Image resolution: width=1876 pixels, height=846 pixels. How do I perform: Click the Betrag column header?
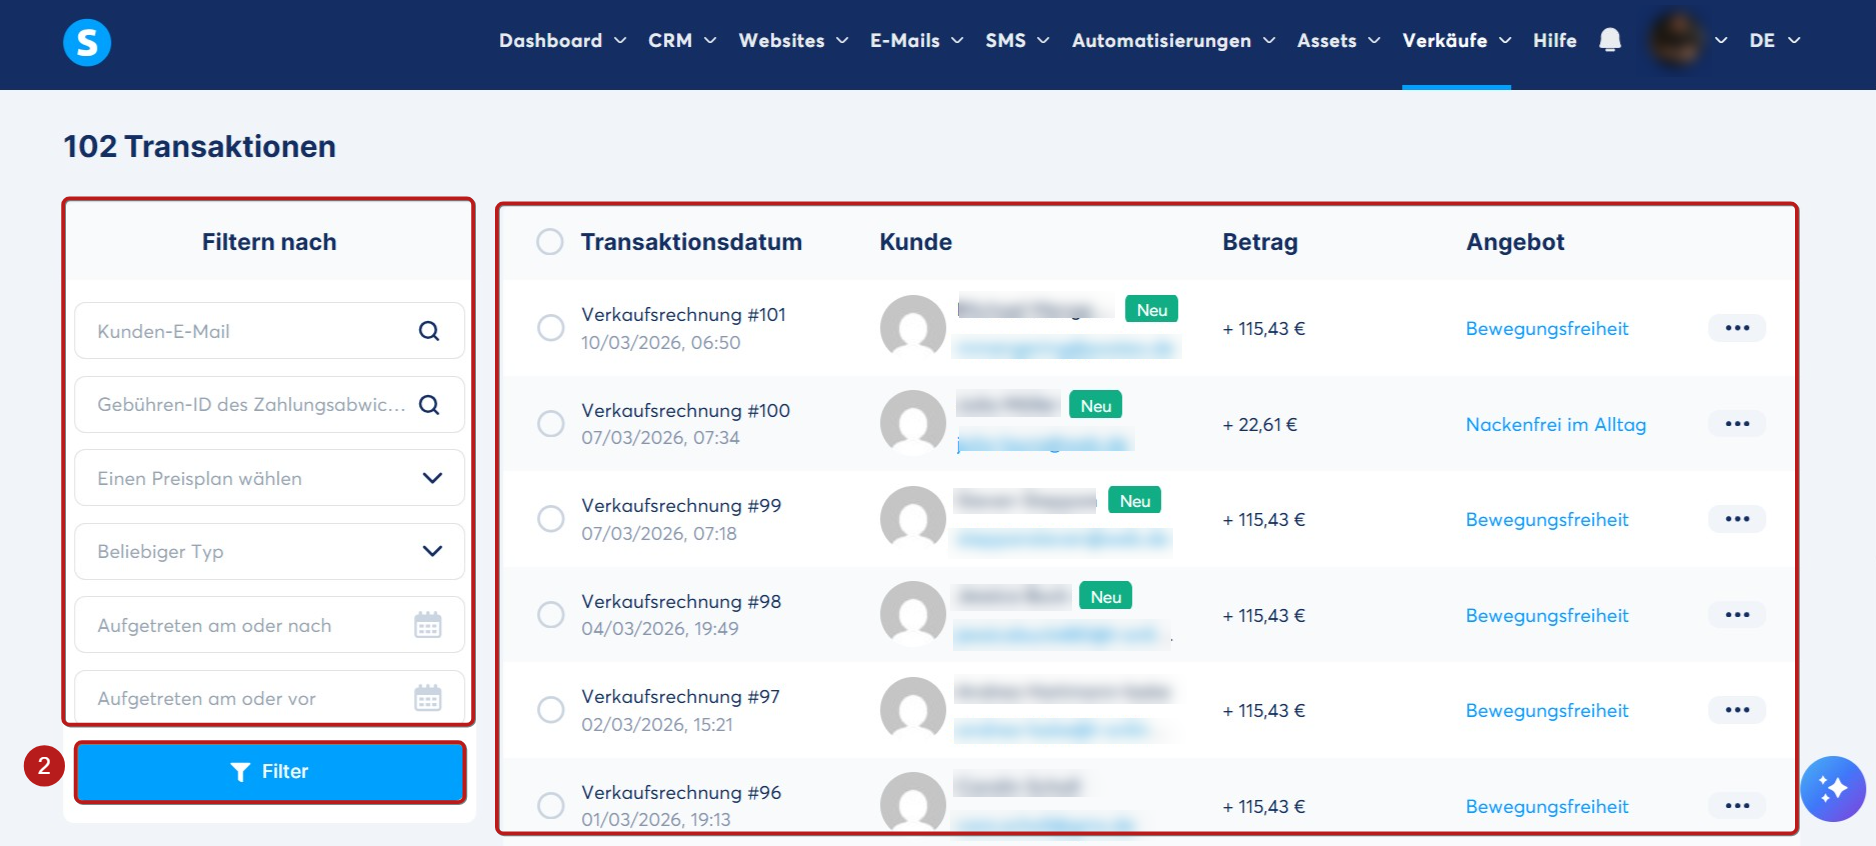point(1260,242)
